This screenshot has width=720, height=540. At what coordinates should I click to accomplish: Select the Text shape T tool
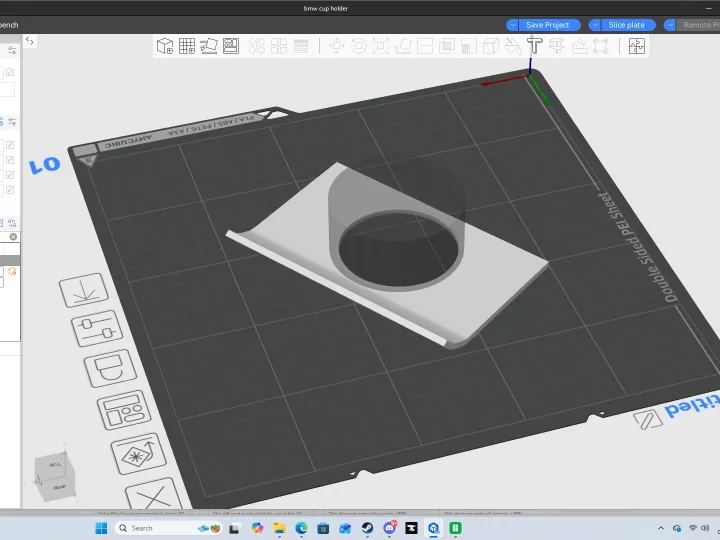click(x=534, y=46)
